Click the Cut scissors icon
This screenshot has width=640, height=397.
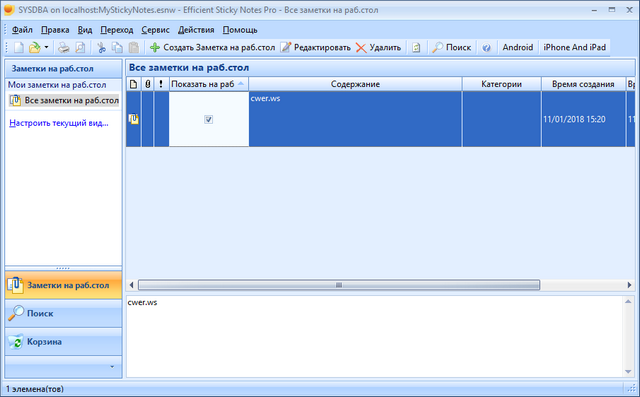coord(101,48)
